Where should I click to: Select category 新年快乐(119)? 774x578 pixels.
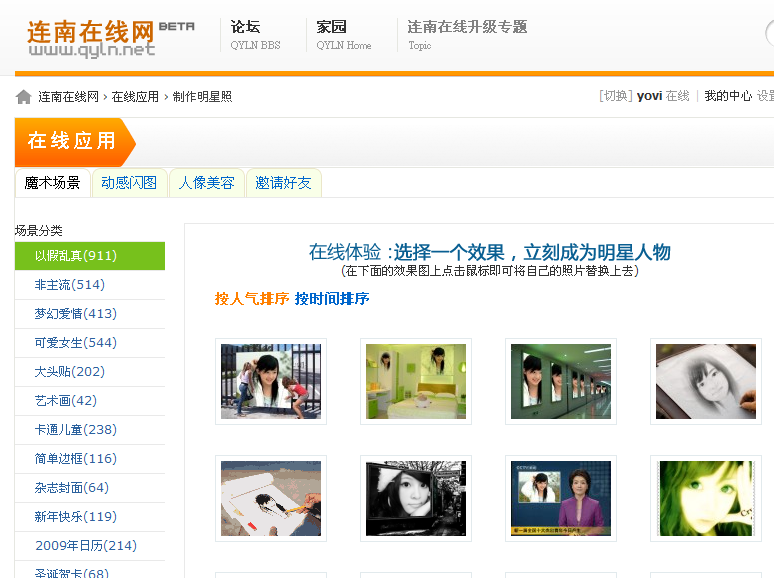point(90,517)
